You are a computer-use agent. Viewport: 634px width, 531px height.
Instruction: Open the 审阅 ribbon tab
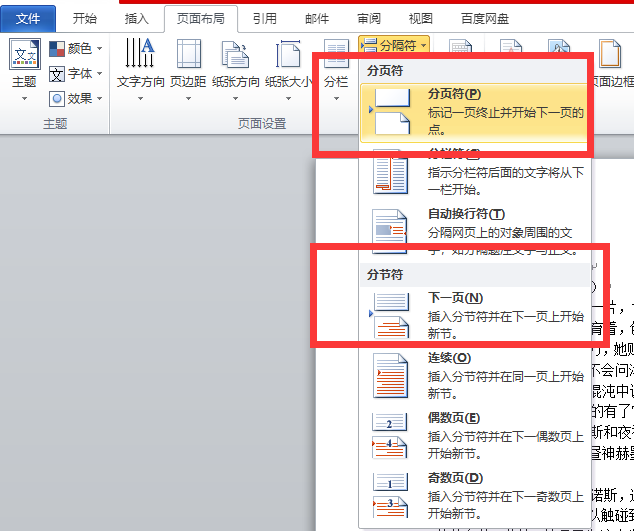(369, 19)
